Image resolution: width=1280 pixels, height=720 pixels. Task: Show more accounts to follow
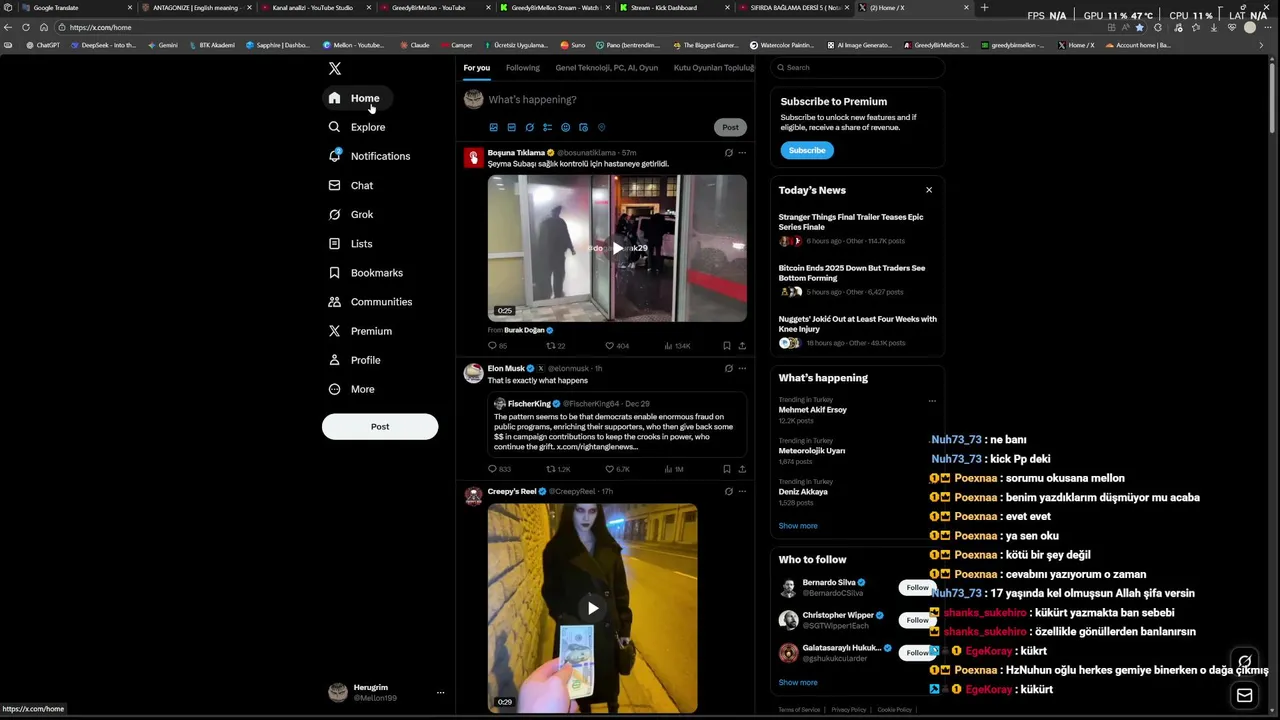[798, 682]
